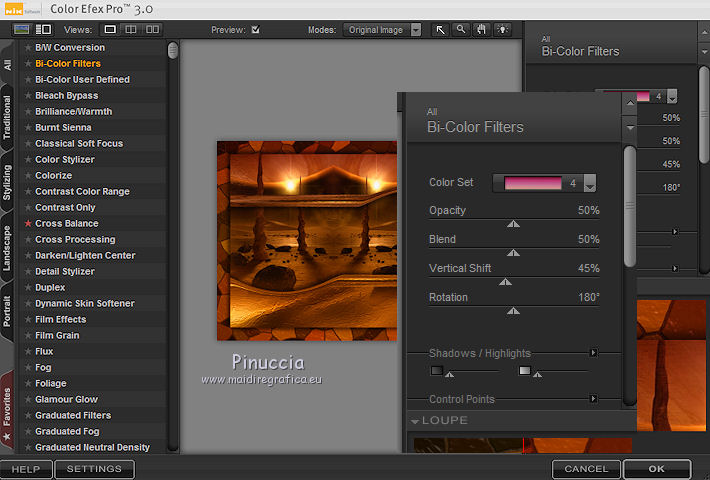Open the Stylizing category tab
This screenshot has width=710, height=480.
click(x=8, y=182)
